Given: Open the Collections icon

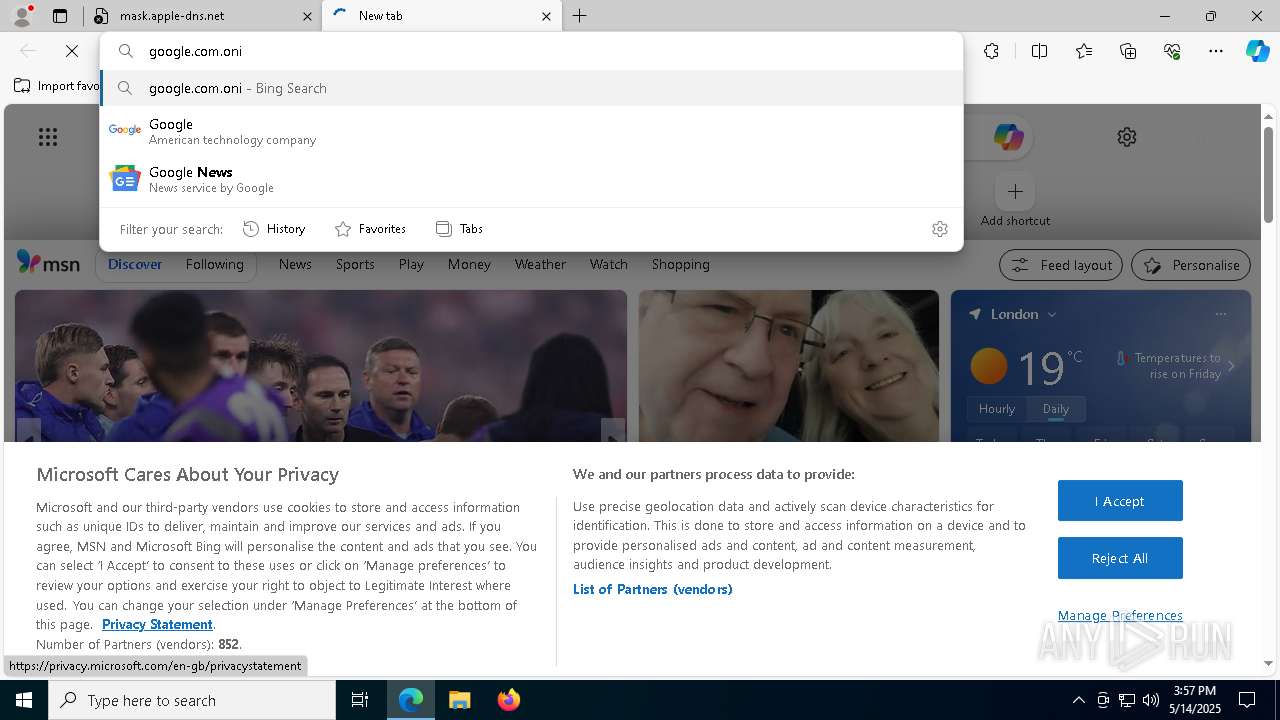Looking at the screenshot, I should pos(1128,51).
